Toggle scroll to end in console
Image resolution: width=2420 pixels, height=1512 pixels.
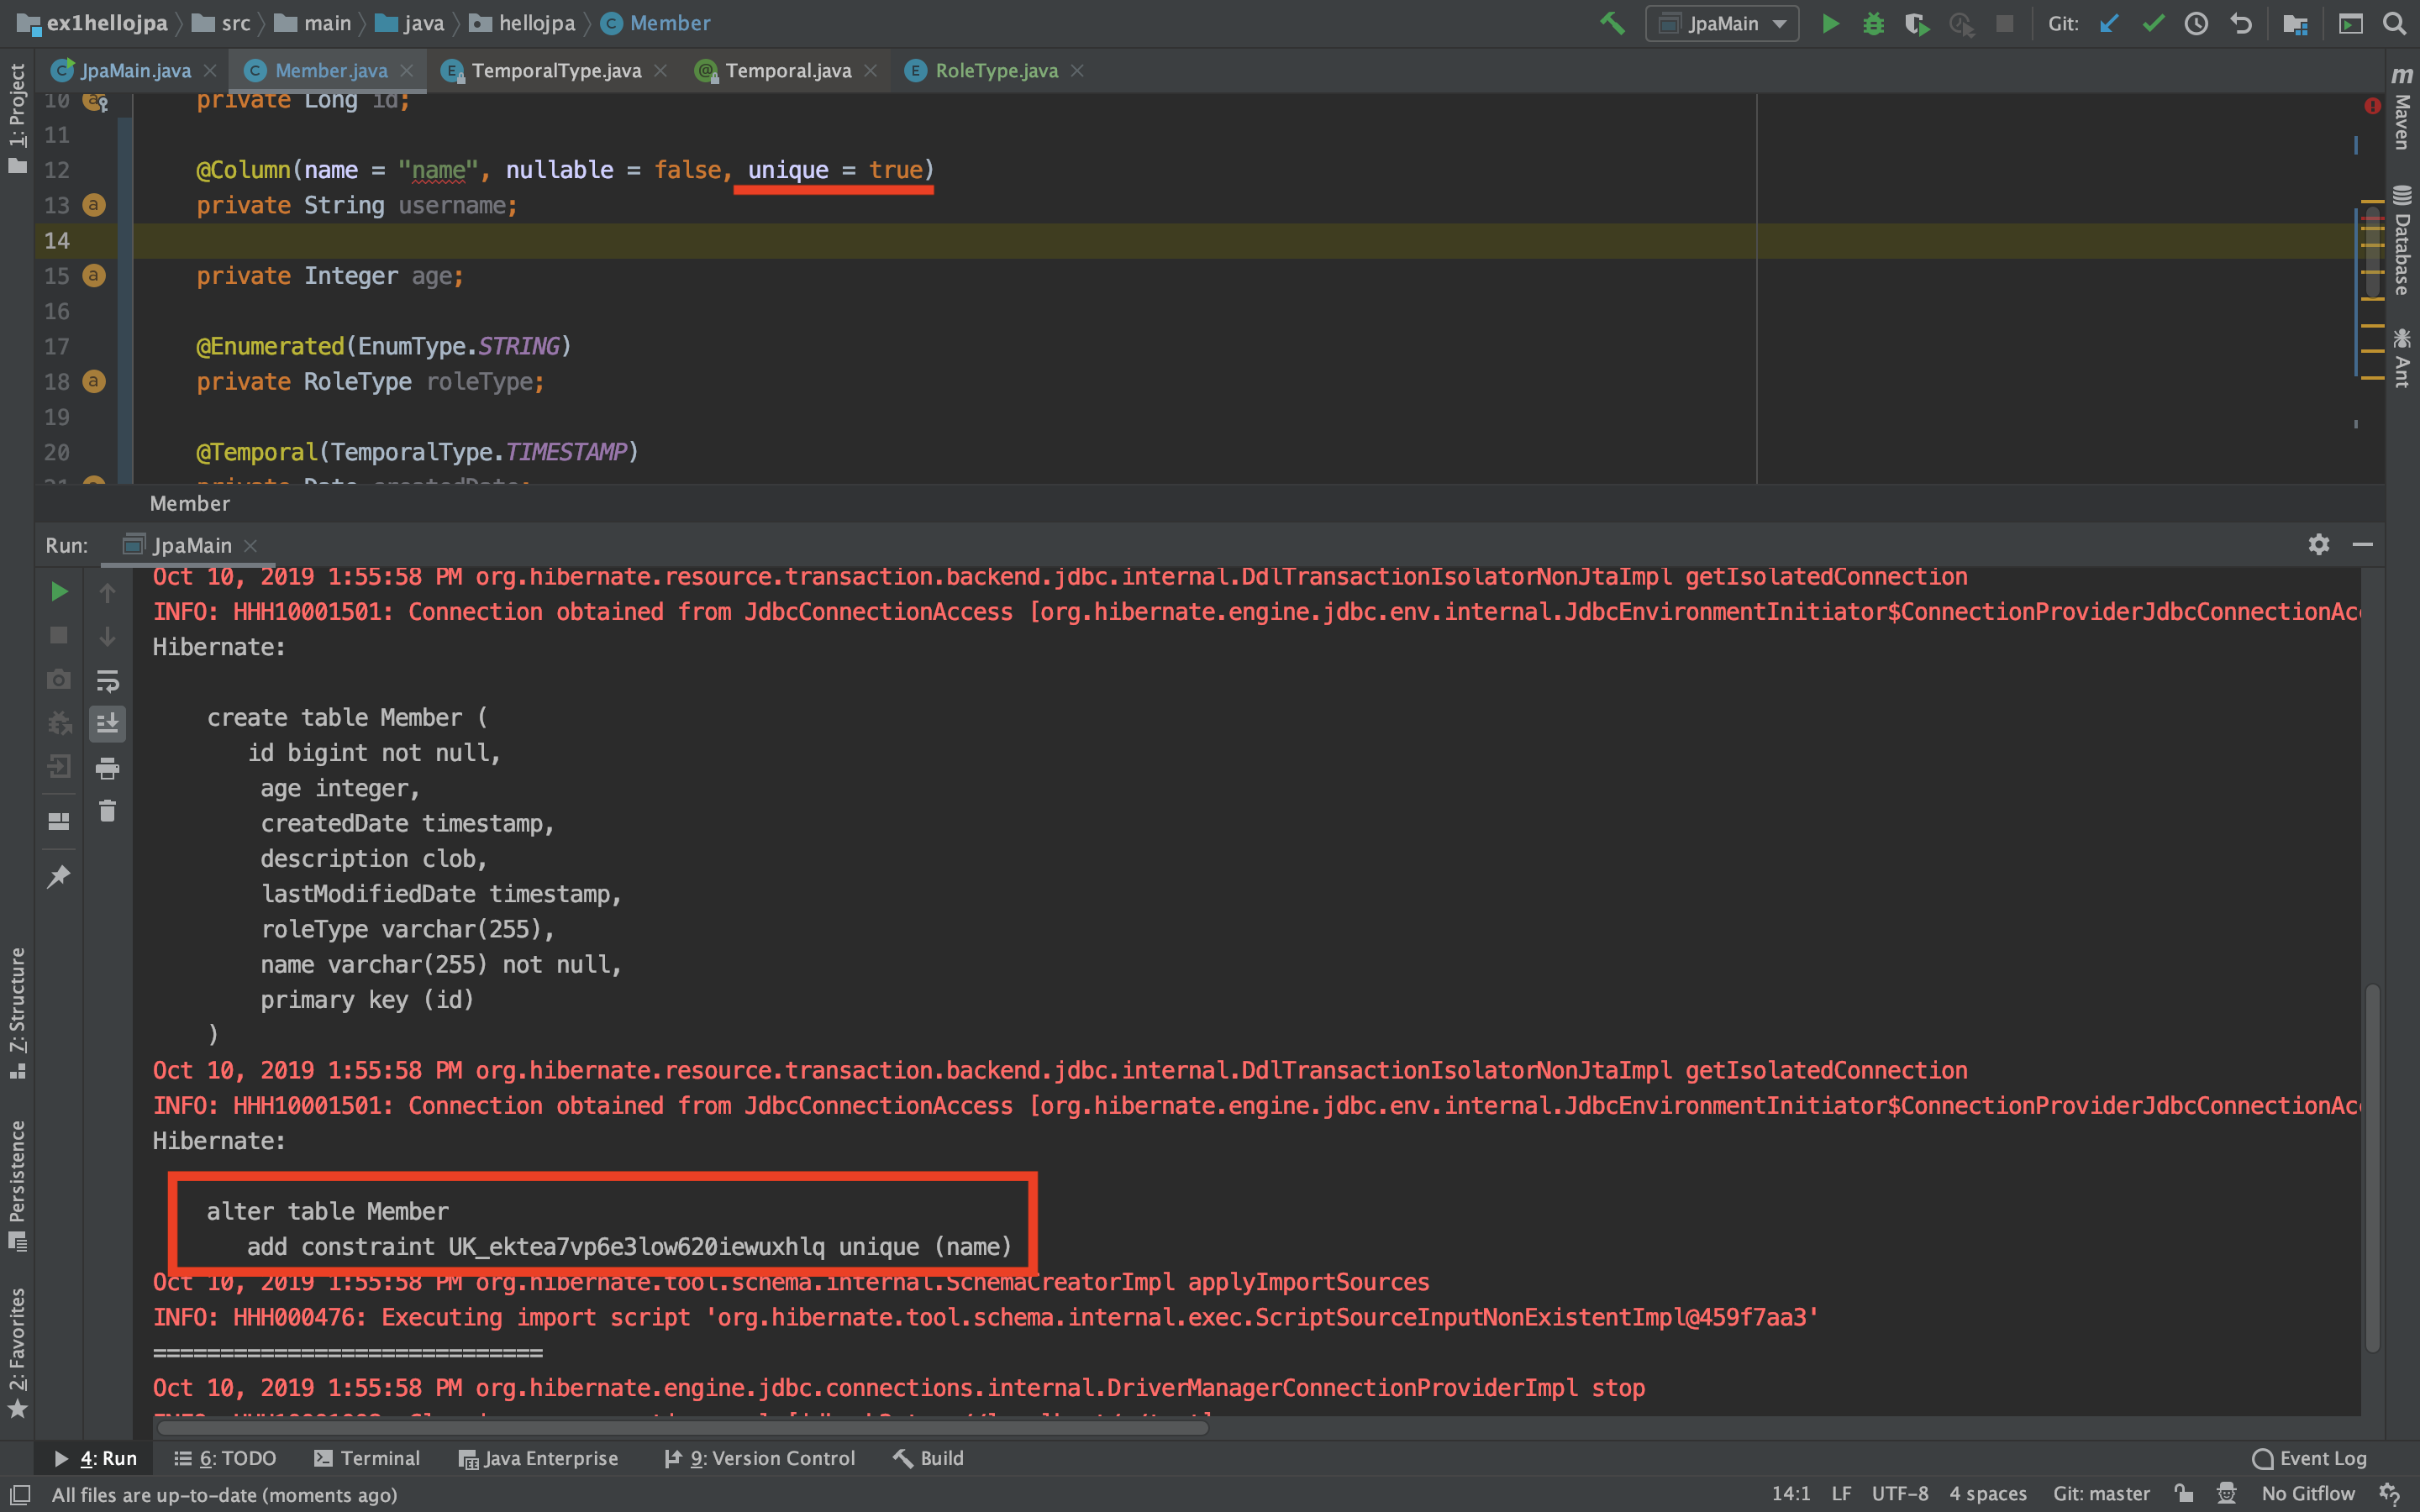107,723
